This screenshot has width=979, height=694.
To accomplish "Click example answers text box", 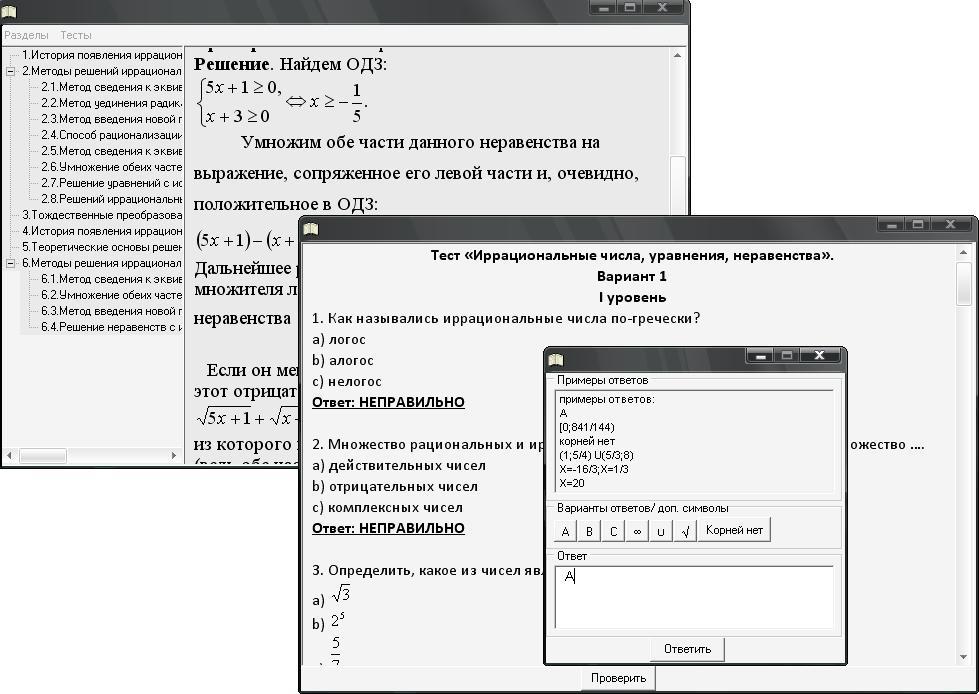I will point(694,442).
